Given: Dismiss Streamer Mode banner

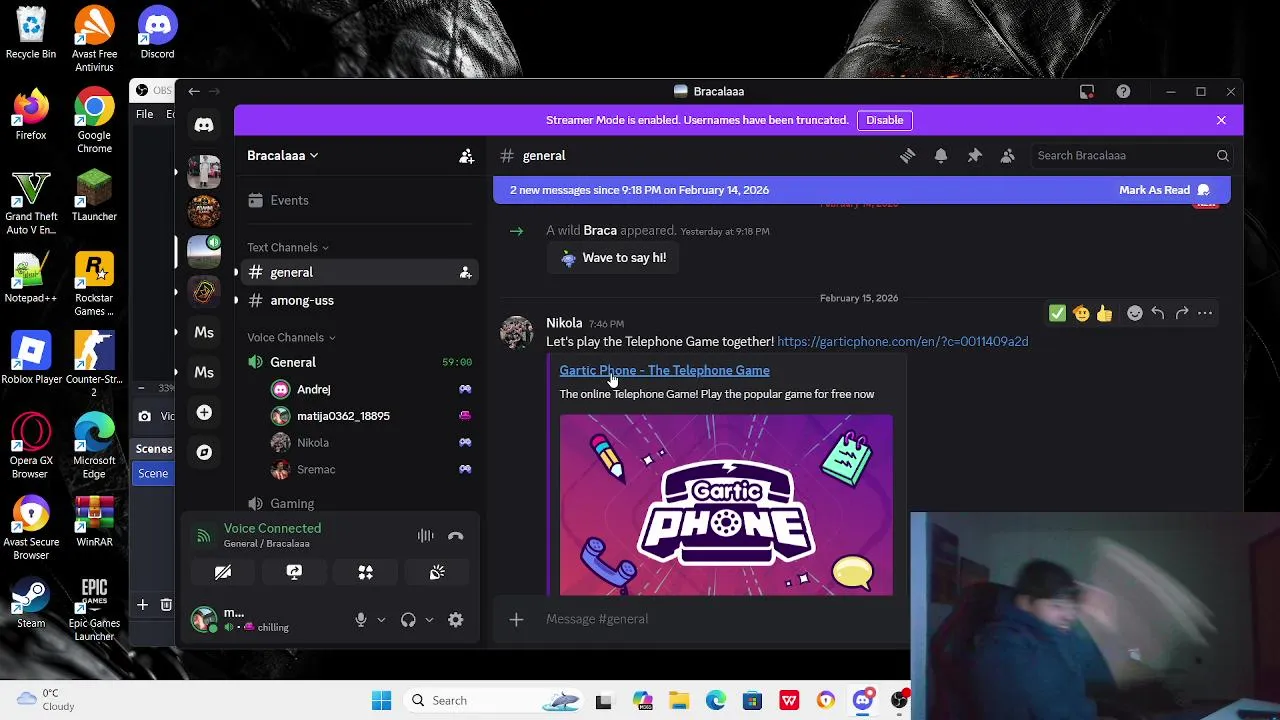Looking at the screenshot, I should tap(1221, 120).
